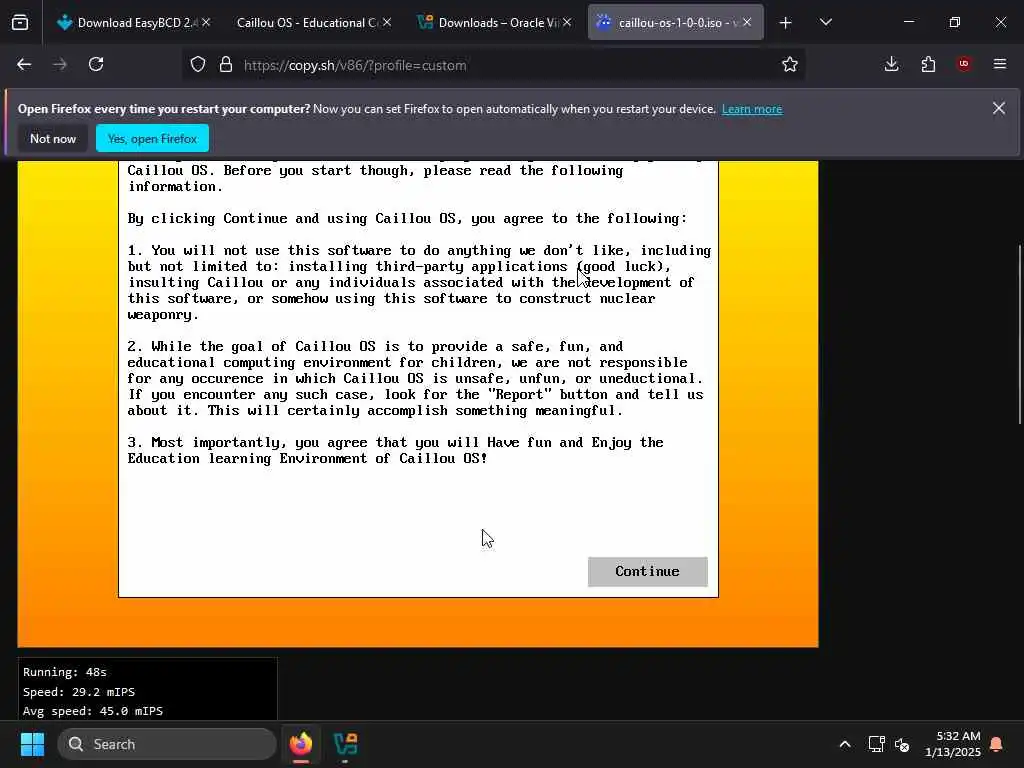Viewport: 1024px width, 768px height.
Task: Open the clock showing 5:32 AM
Action: pyautogui.click(x=953, y=744)
